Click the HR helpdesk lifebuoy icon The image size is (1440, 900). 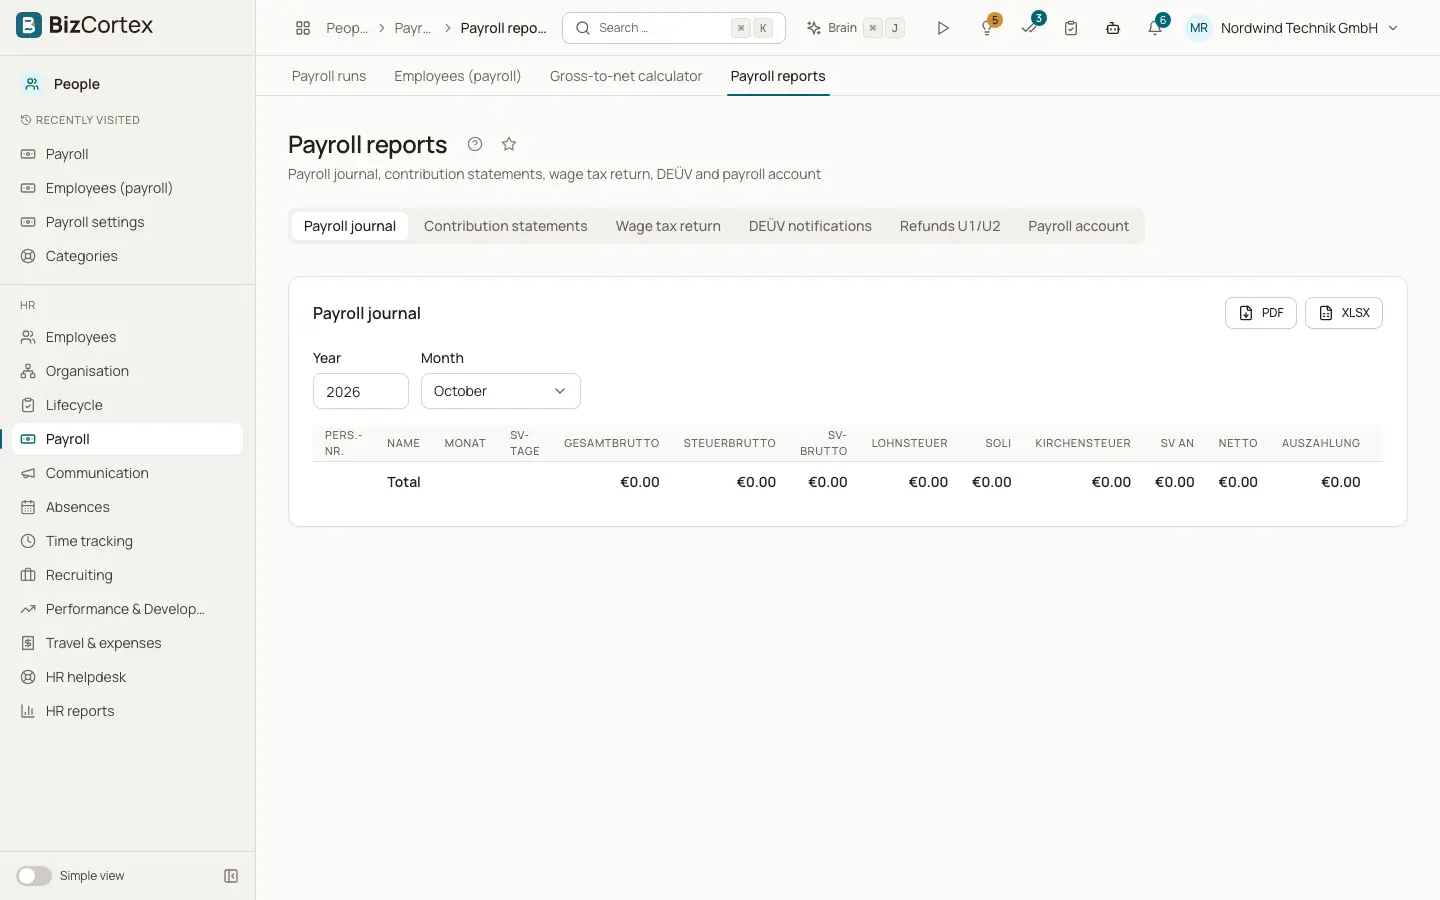28,677
